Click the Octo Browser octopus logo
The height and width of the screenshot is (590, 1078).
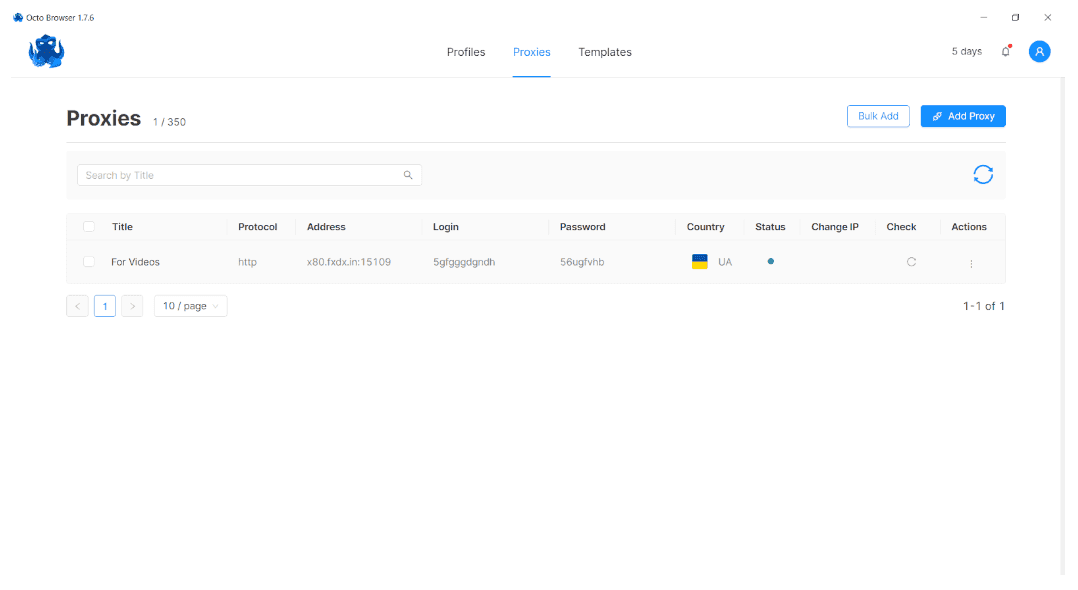[46, 52]
